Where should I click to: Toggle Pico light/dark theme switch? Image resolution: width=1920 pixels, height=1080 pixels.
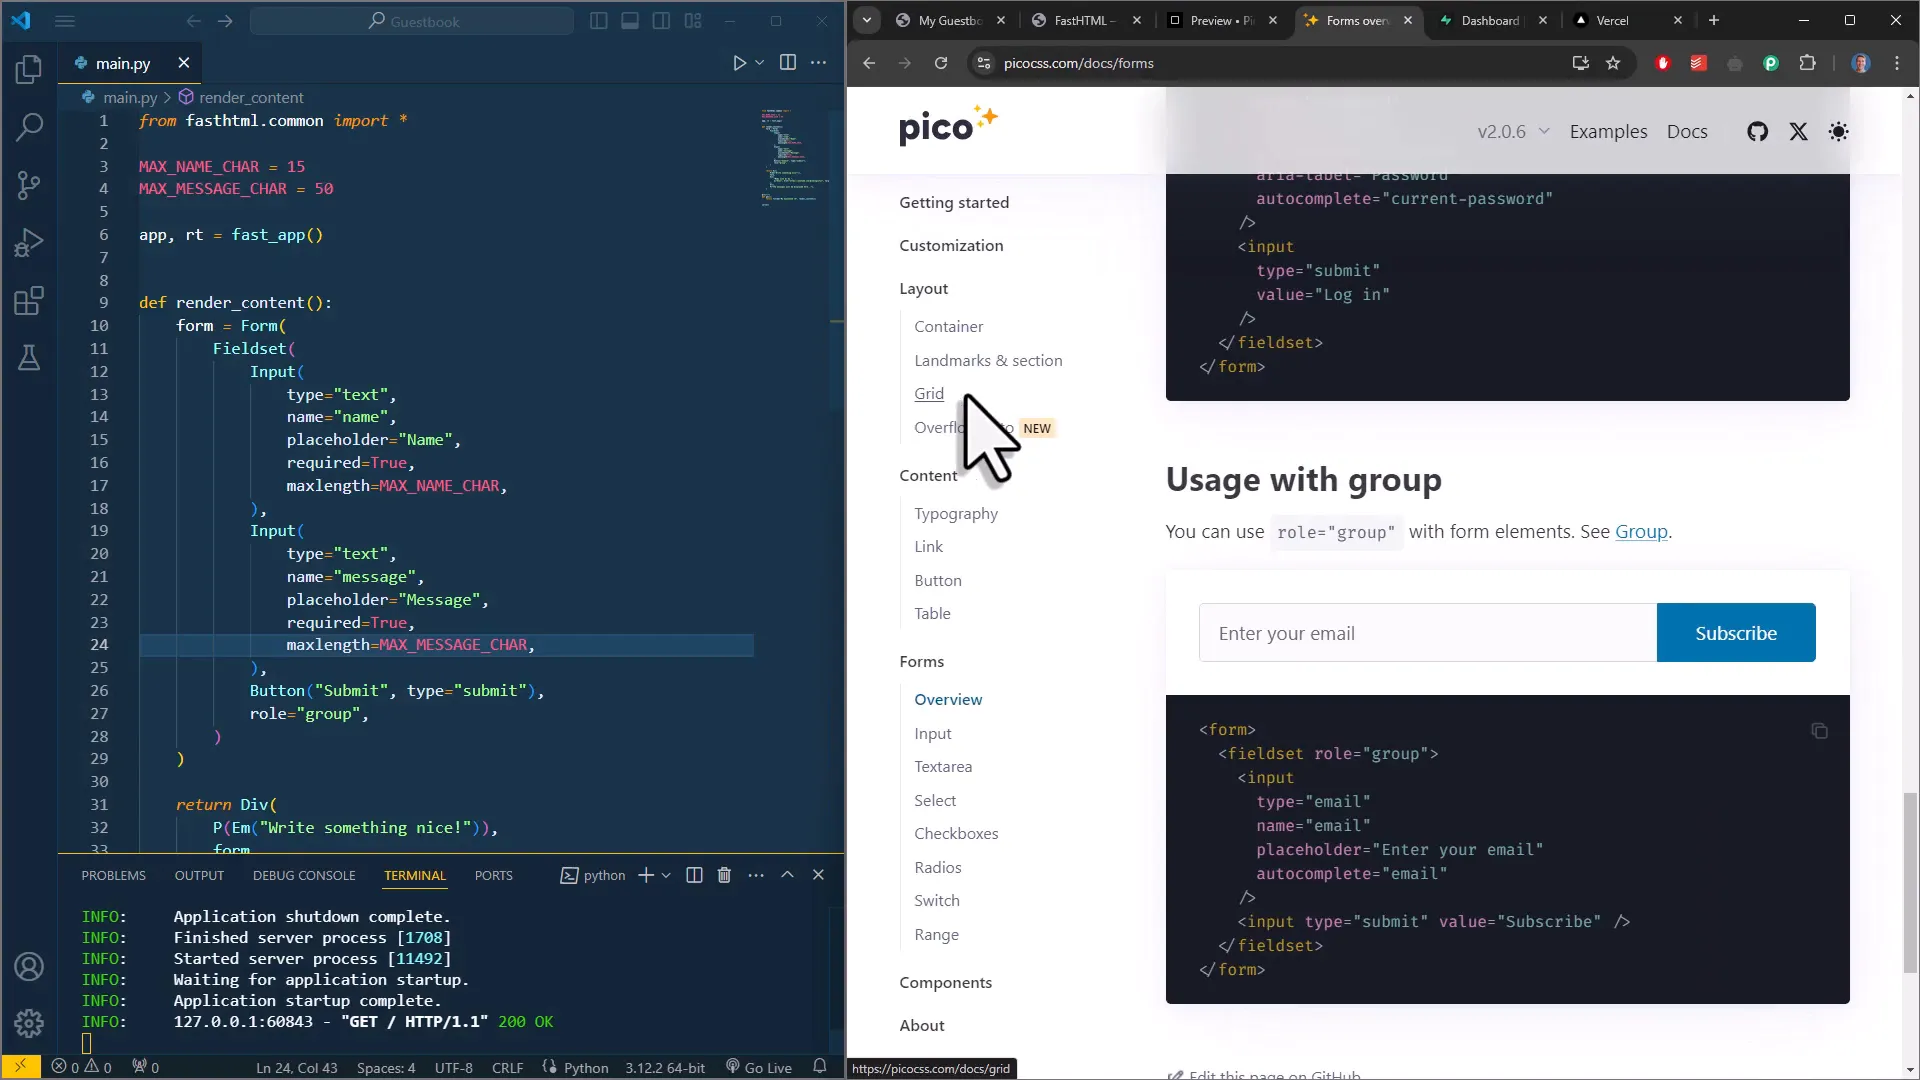1838,132
